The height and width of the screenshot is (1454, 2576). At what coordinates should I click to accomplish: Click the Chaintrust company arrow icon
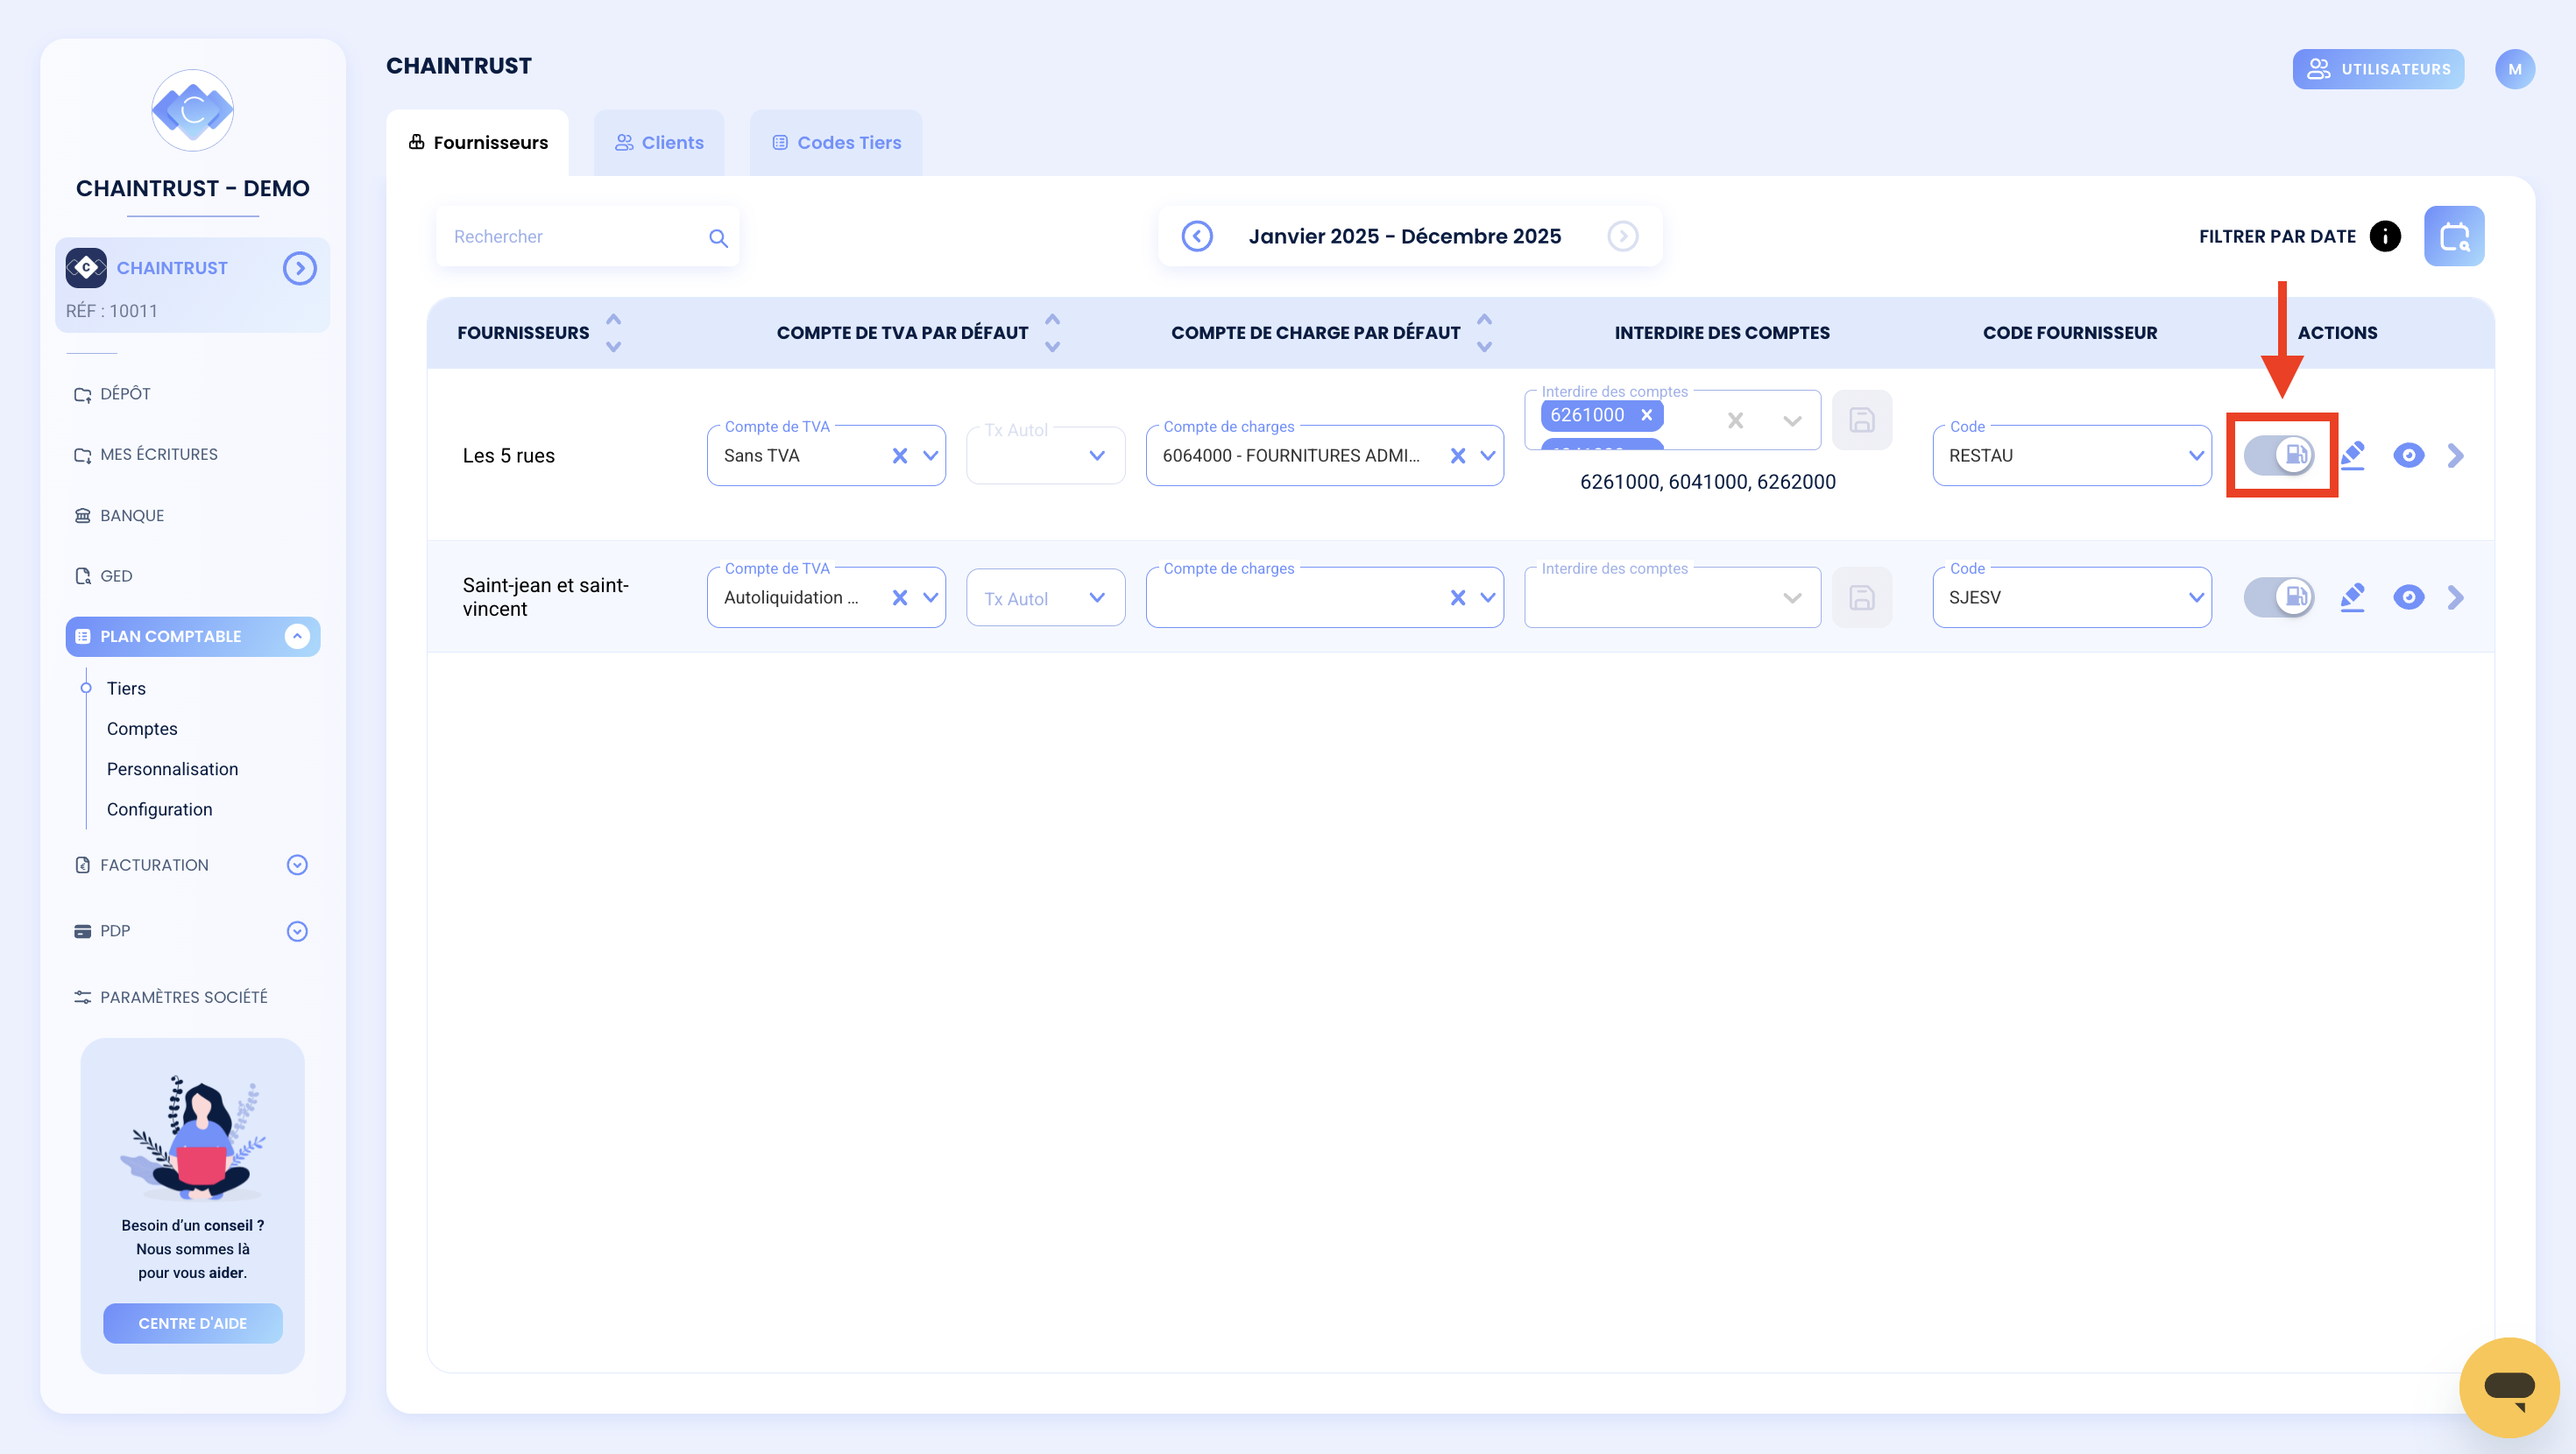click(299, 268)
